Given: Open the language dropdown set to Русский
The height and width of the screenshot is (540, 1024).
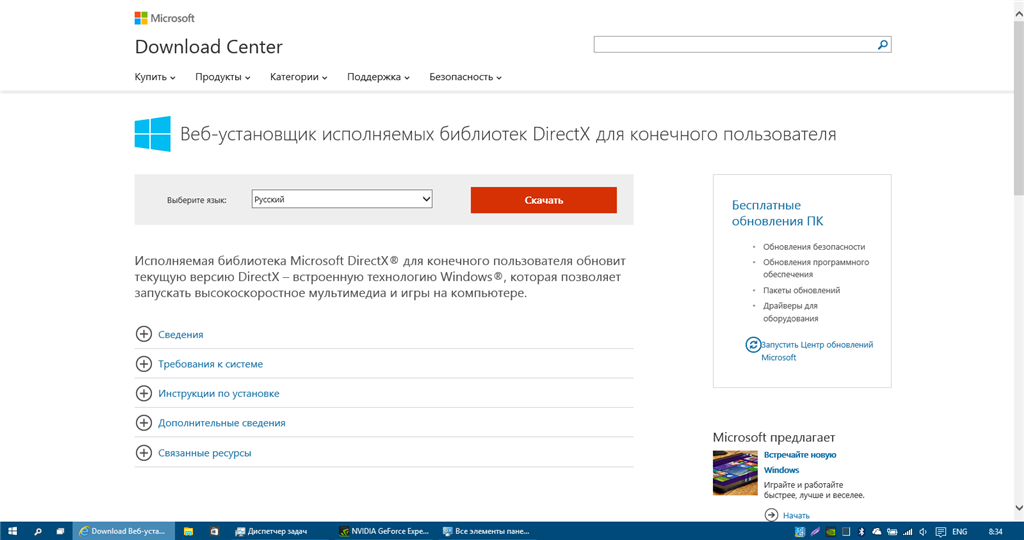Looking at the screenshot, I should tap(342, 199).
